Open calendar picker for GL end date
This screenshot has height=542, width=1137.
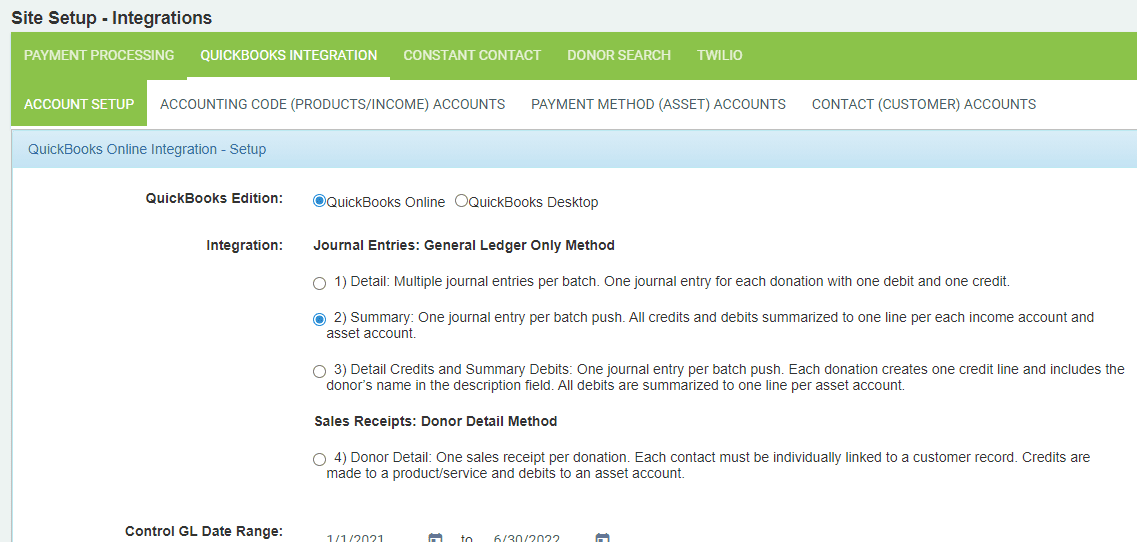click(602, 538)
